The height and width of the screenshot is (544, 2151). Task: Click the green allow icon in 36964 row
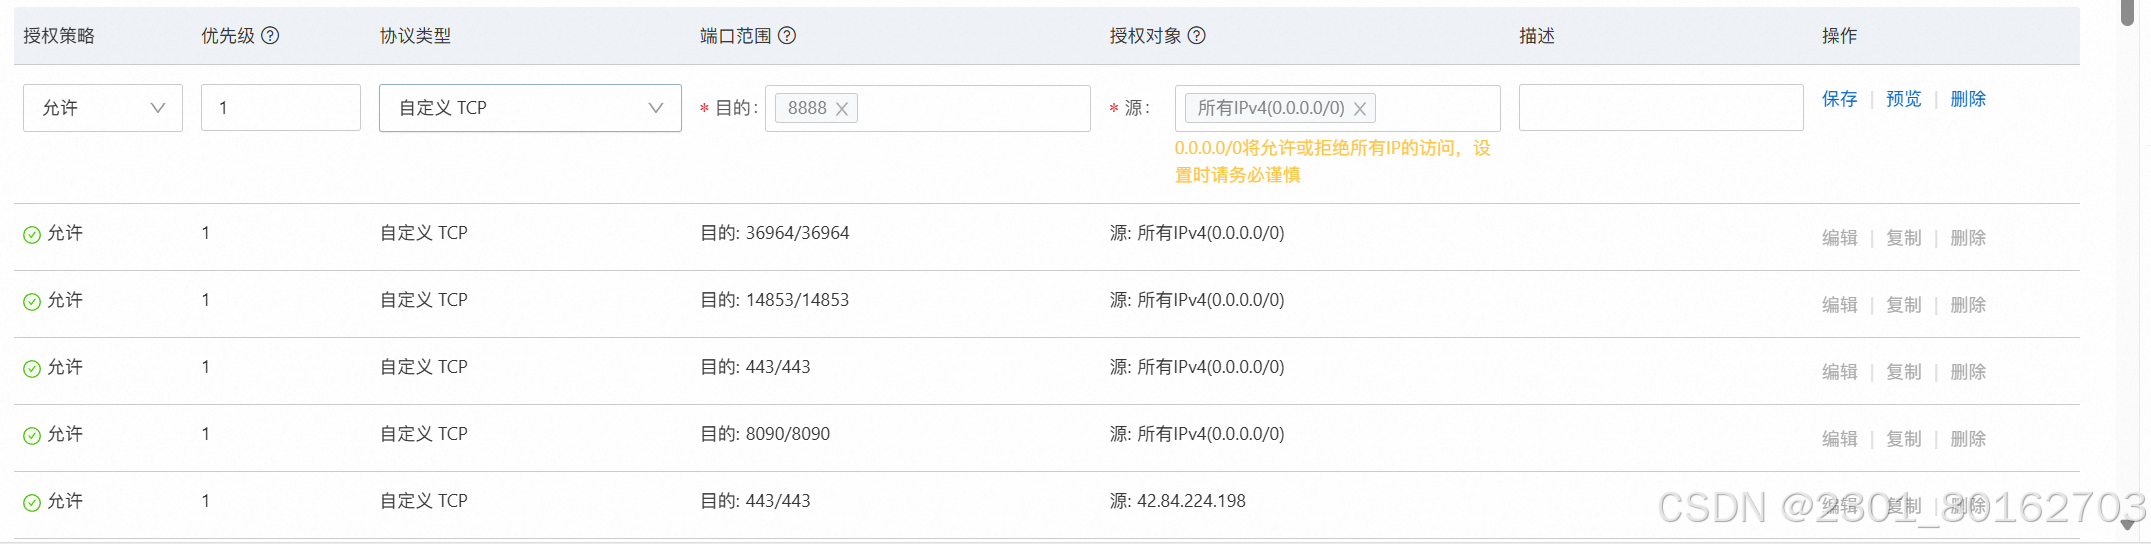(x=32, y=235)
